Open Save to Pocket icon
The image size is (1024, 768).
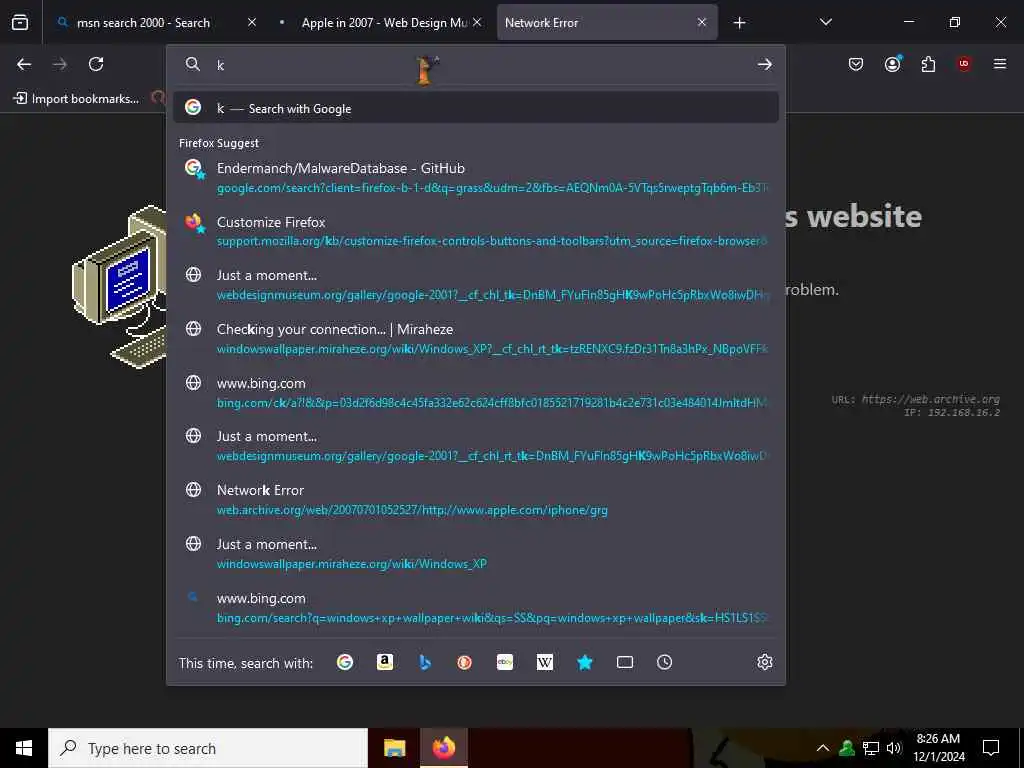click(856, 64)
